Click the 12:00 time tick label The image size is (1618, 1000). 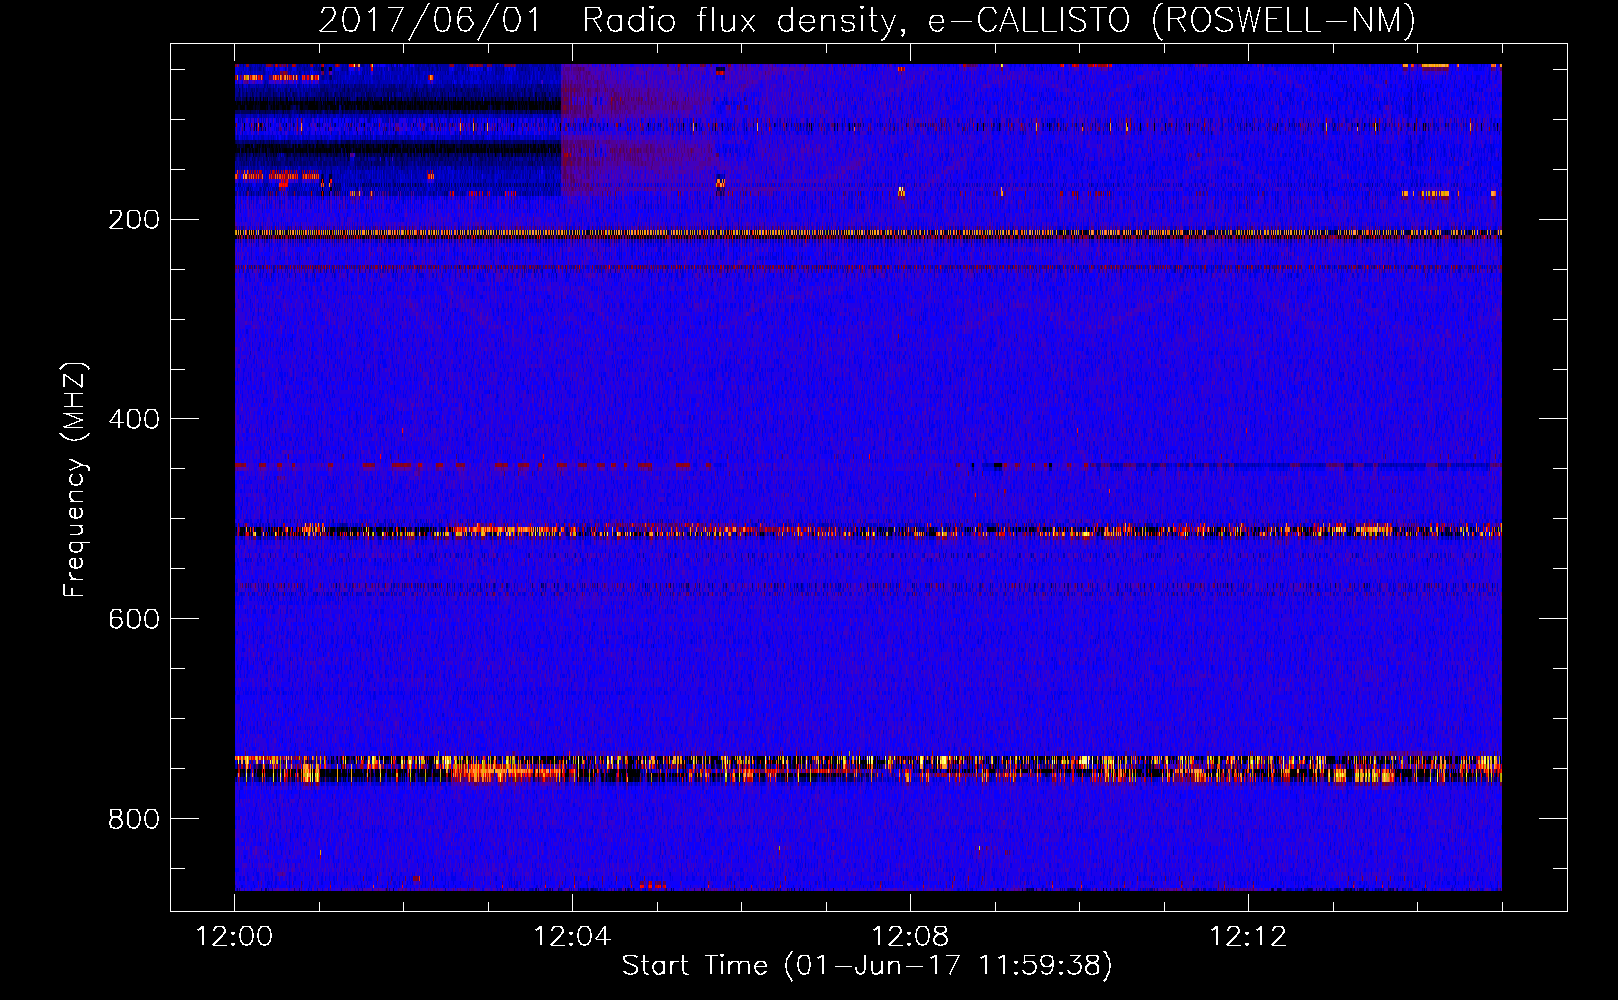235,937
